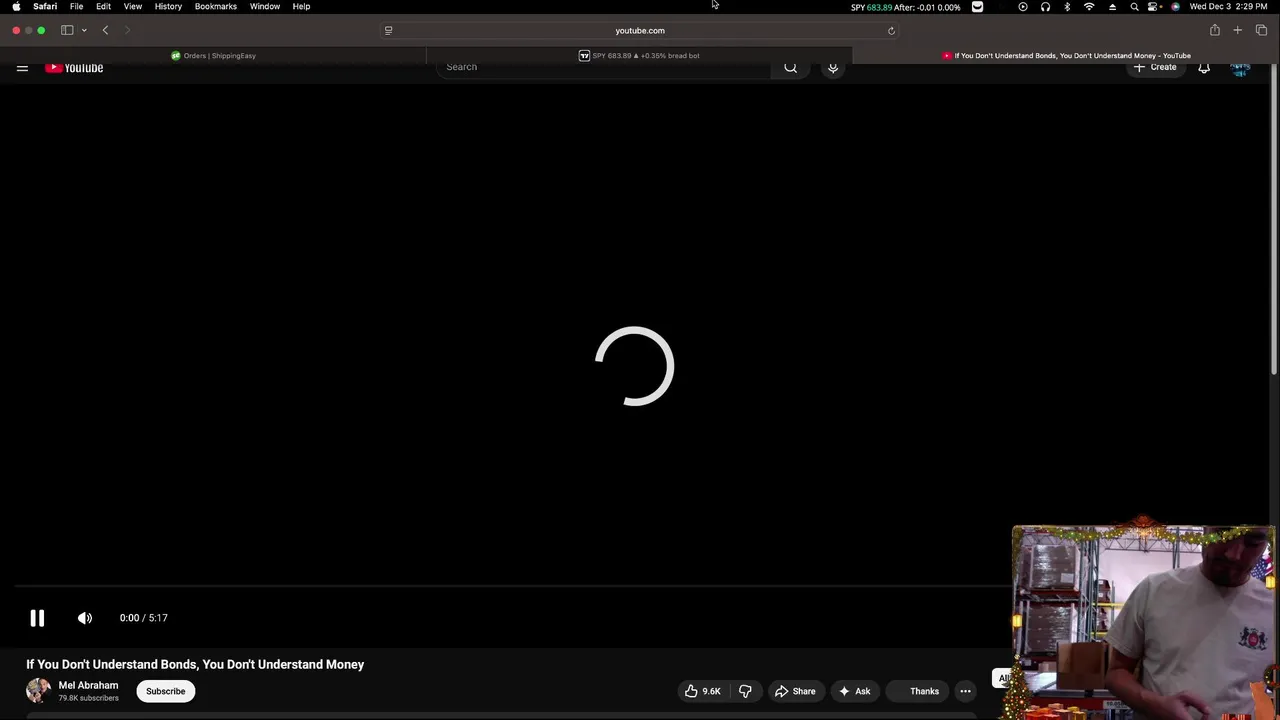The image size is (1280, 720).
Task: Switch to Orders | ShippingEasy tab
Action: pos(213,56)
